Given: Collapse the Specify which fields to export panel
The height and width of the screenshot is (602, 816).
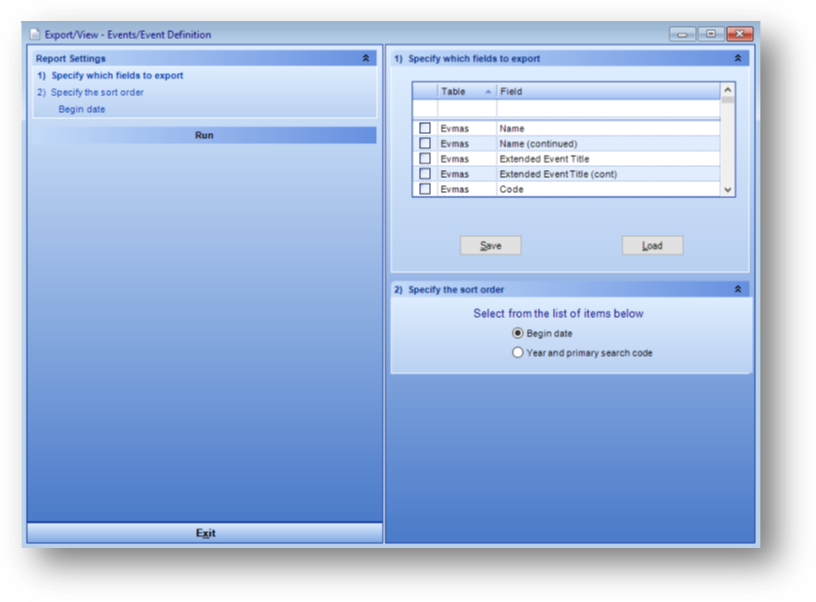Looking at the screenshot, I should [x=737, y=58].
